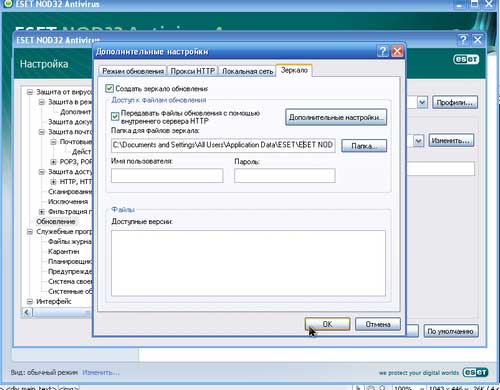
Task: Select Файлы журнала in the settings tree
Action: [70, 241]
